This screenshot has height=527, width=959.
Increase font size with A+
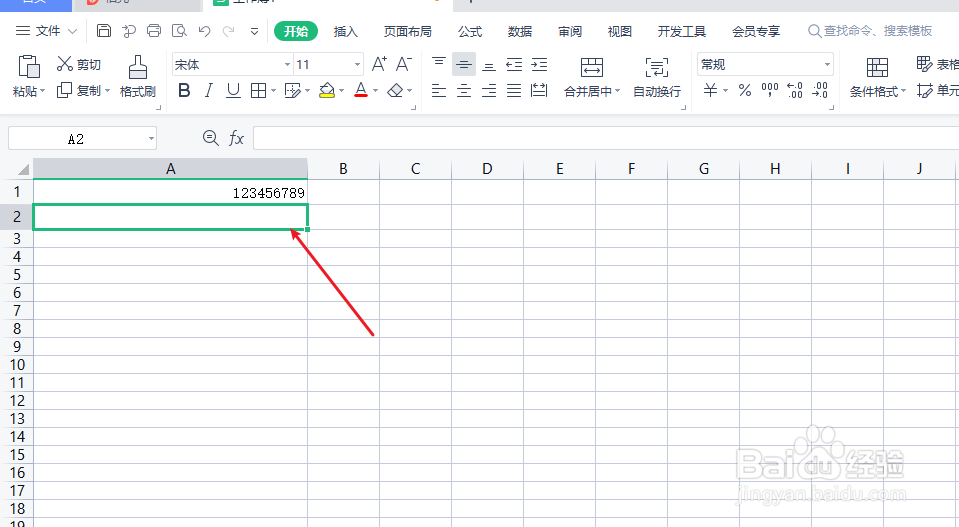click(x=379, y=64)
